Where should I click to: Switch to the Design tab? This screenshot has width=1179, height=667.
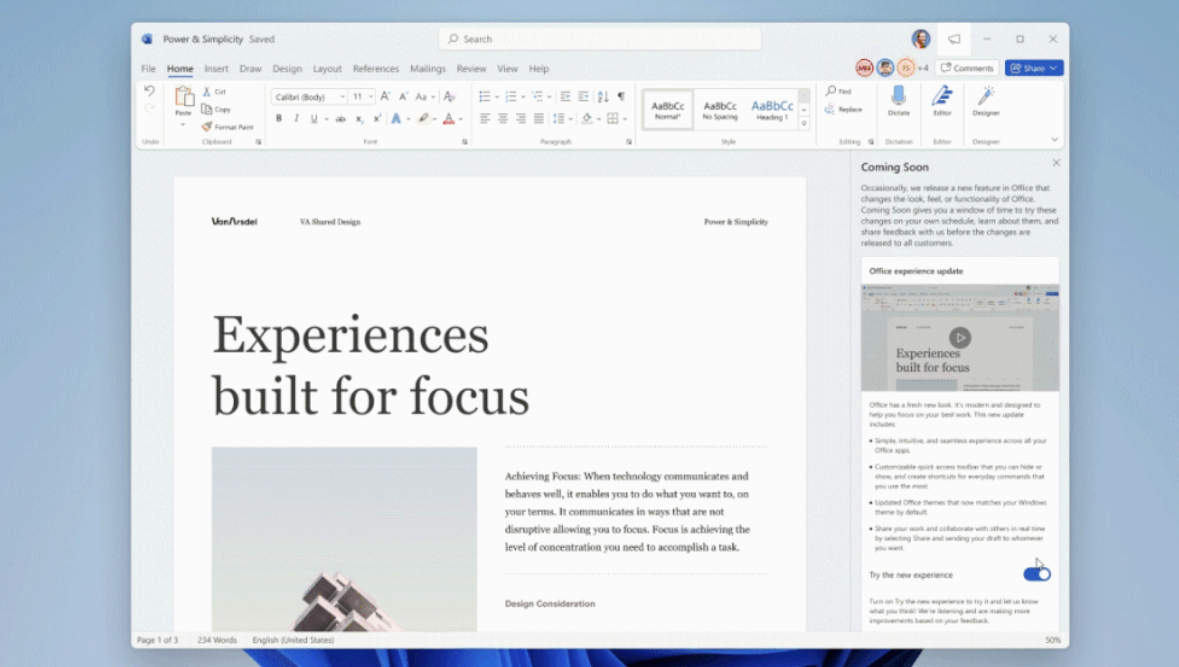tap(287, 68)
